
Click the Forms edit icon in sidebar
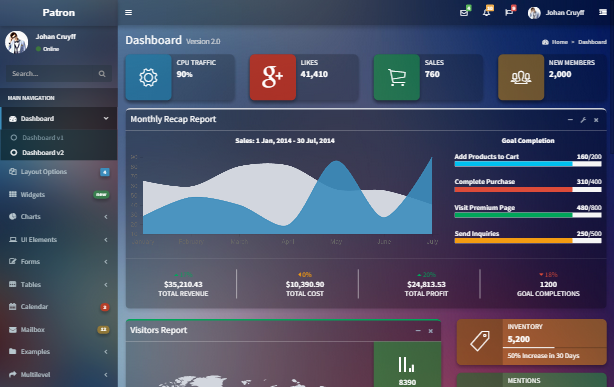(13, 261)
